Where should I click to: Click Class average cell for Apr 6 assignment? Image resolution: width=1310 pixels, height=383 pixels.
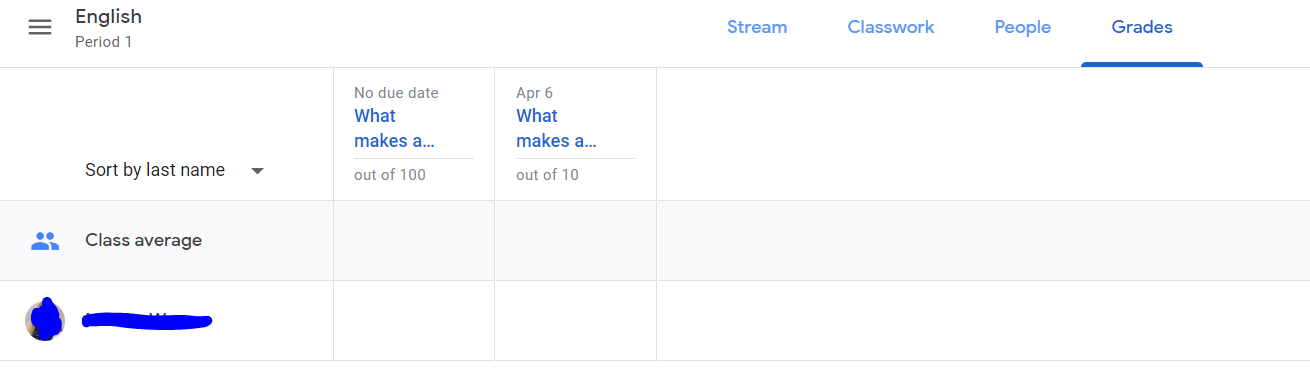[x=576, y=241]
